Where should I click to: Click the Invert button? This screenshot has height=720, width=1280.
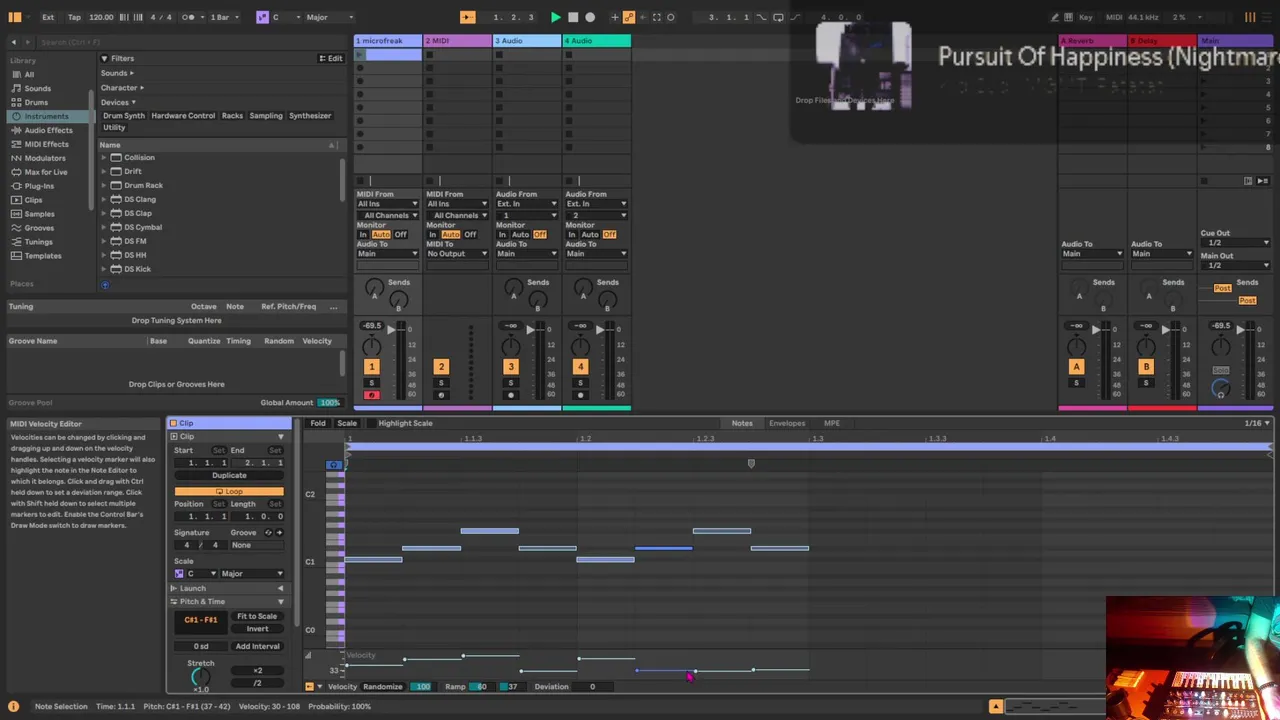[257, 629]
